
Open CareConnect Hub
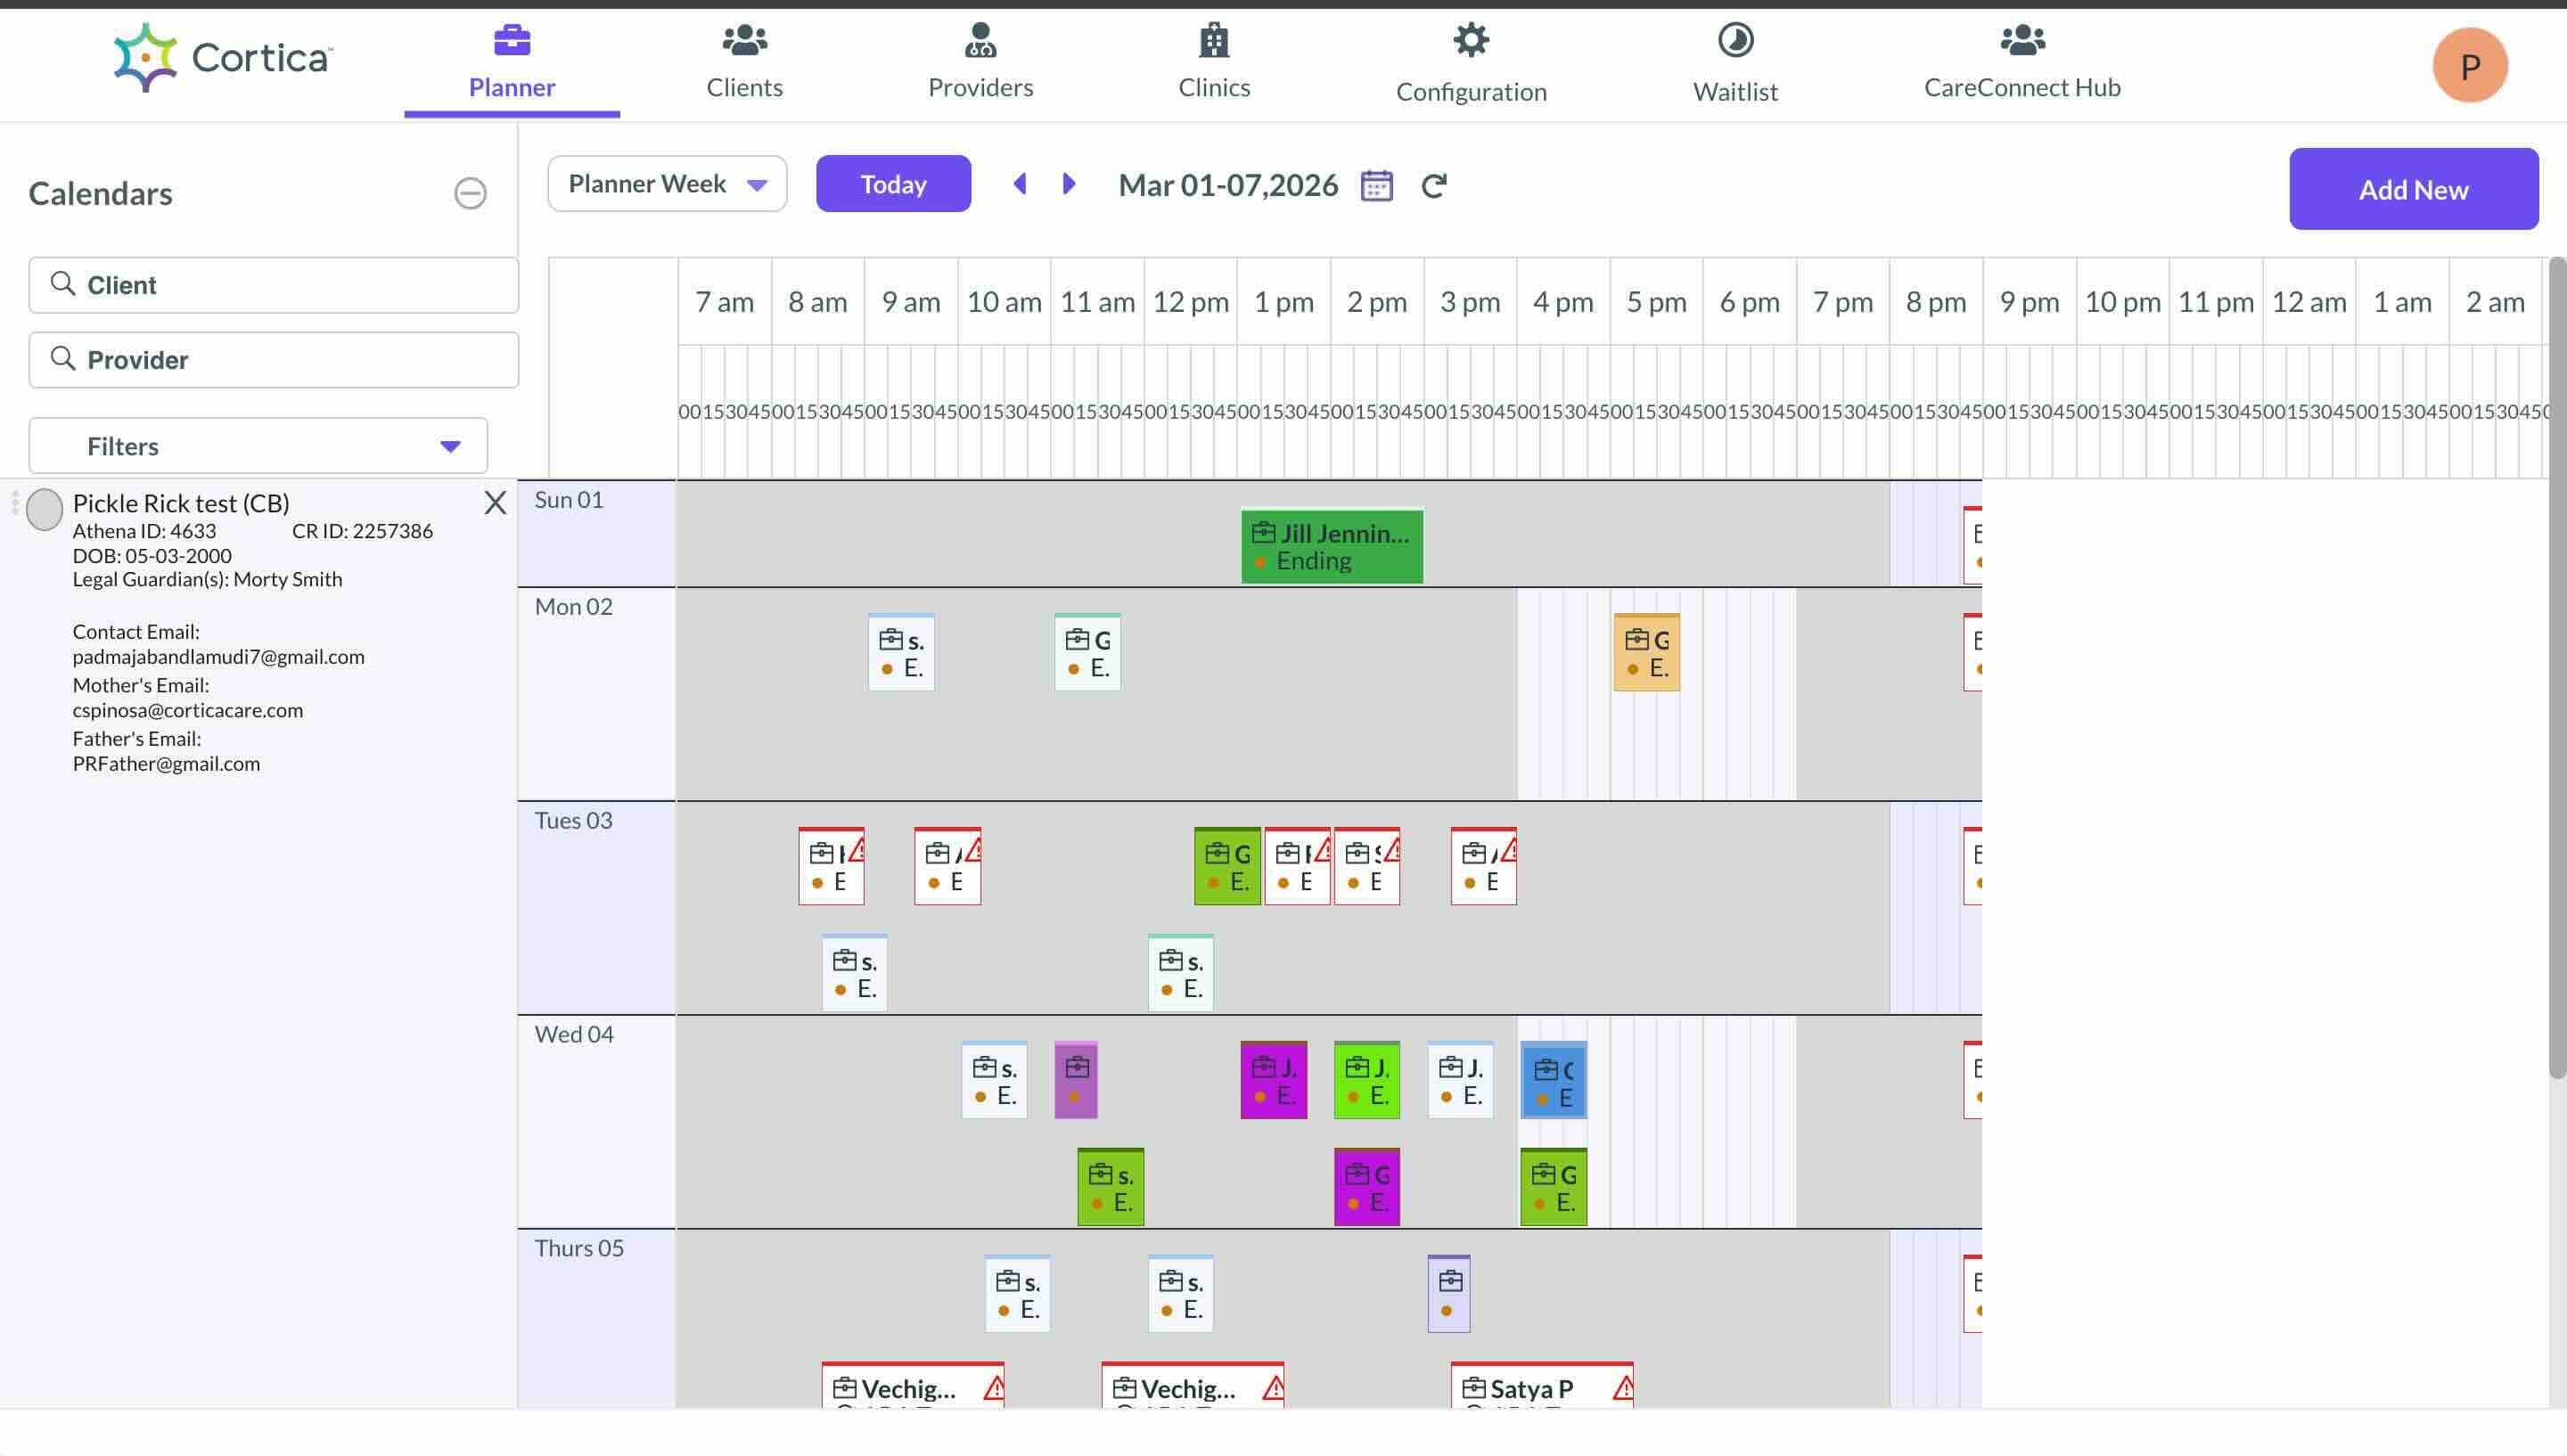click(2022, 63)
